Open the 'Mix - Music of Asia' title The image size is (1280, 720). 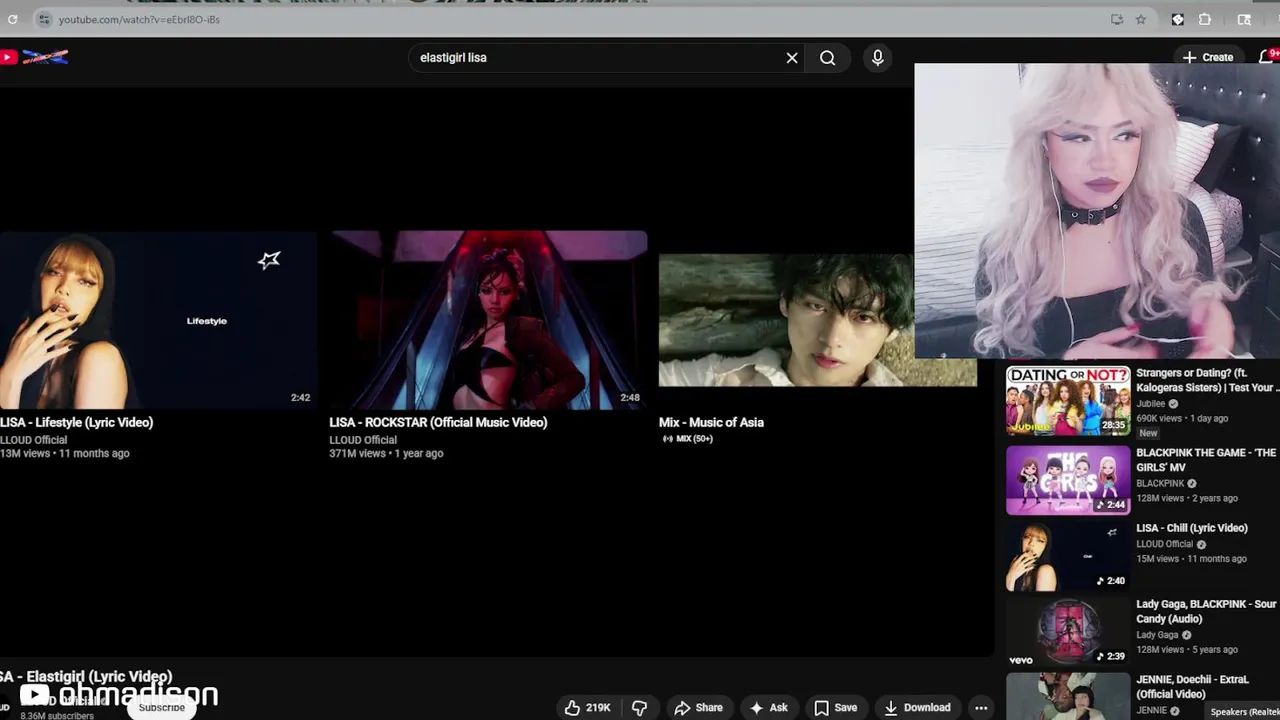click(711, 422)
